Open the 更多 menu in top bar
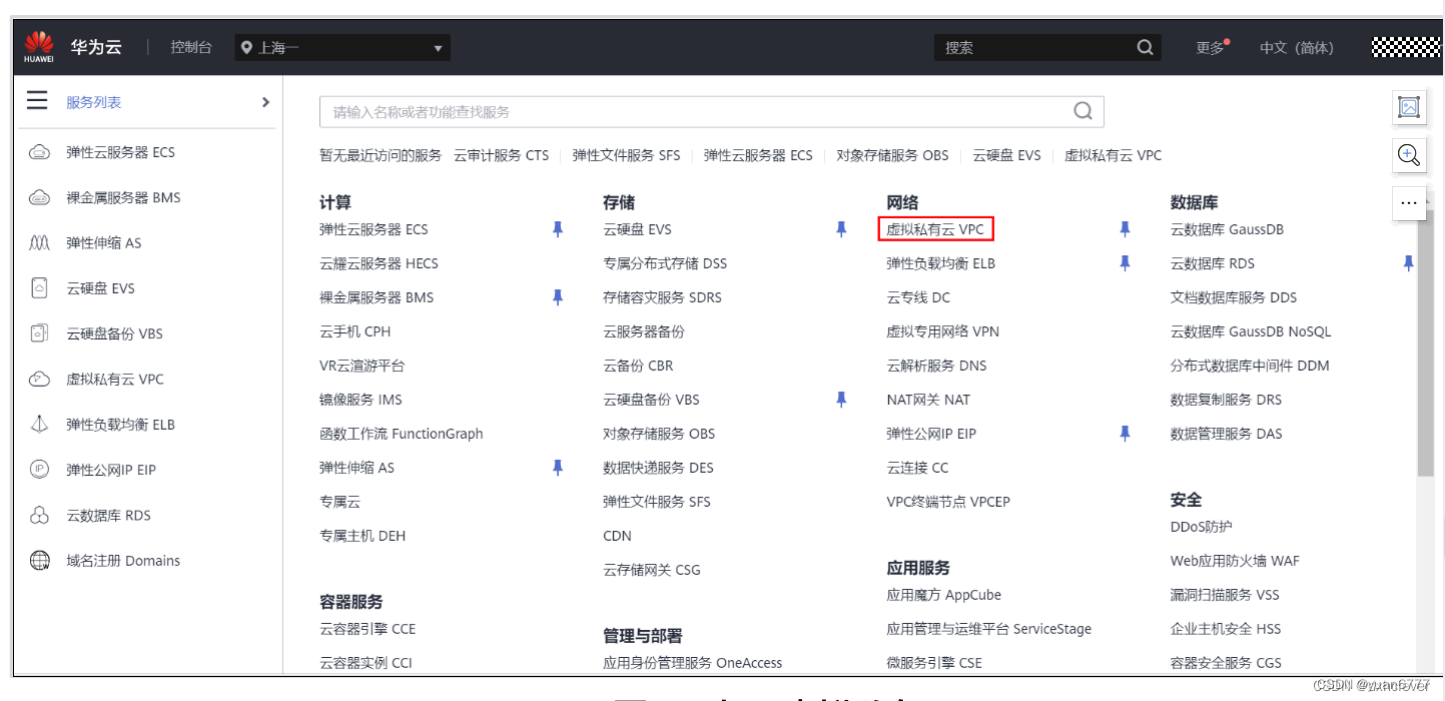 [1212, 47]
